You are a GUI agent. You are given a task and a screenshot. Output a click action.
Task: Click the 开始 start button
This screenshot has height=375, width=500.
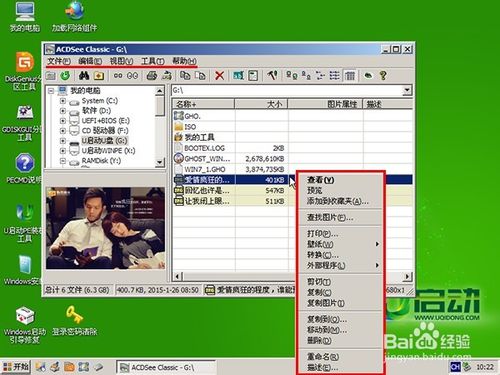click(x=16, y=367)
